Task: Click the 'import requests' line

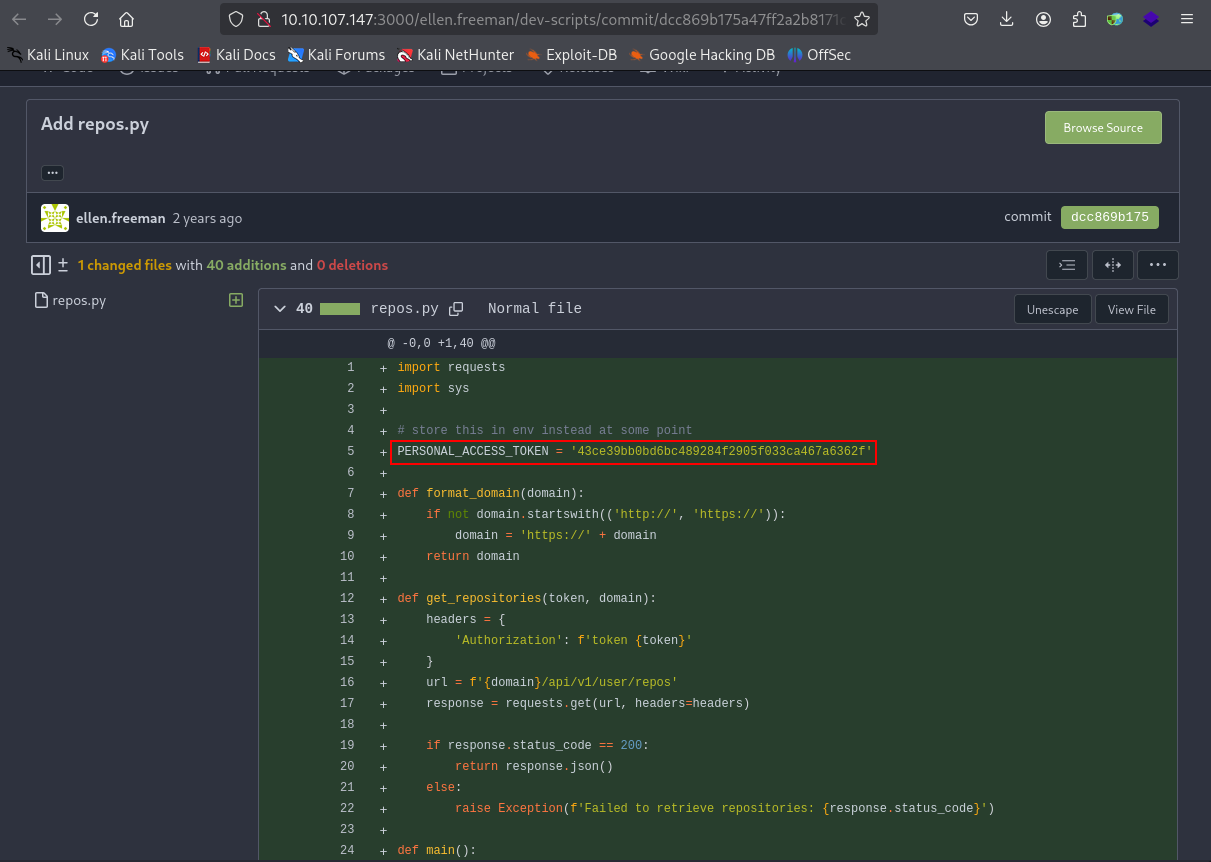Action: [x=451, y=367]
